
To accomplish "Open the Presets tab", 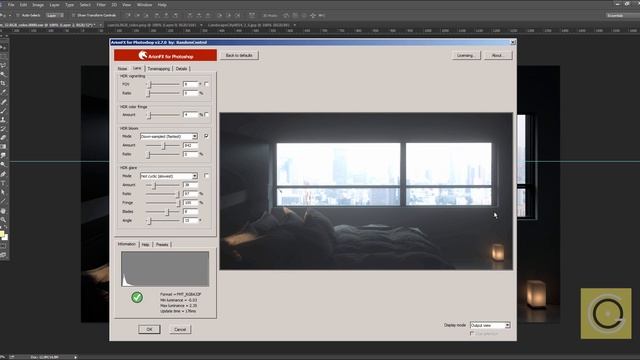I will click(x=162, y=244).
